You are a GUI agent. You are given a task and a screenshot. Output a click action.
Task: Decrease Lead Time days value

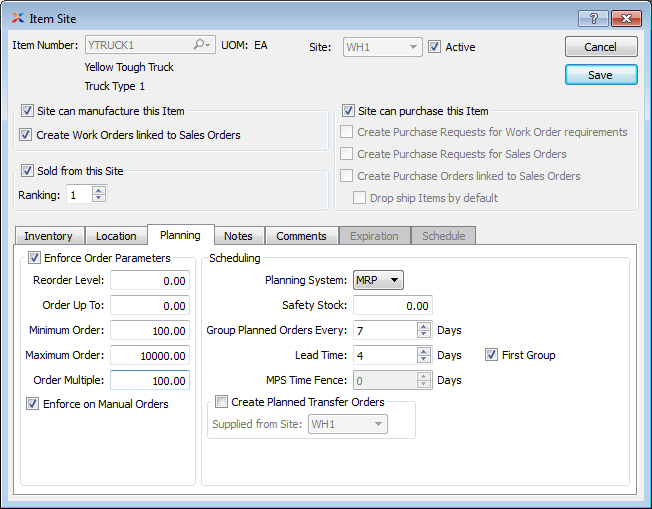pyautogui.click(x=424, y=360)
